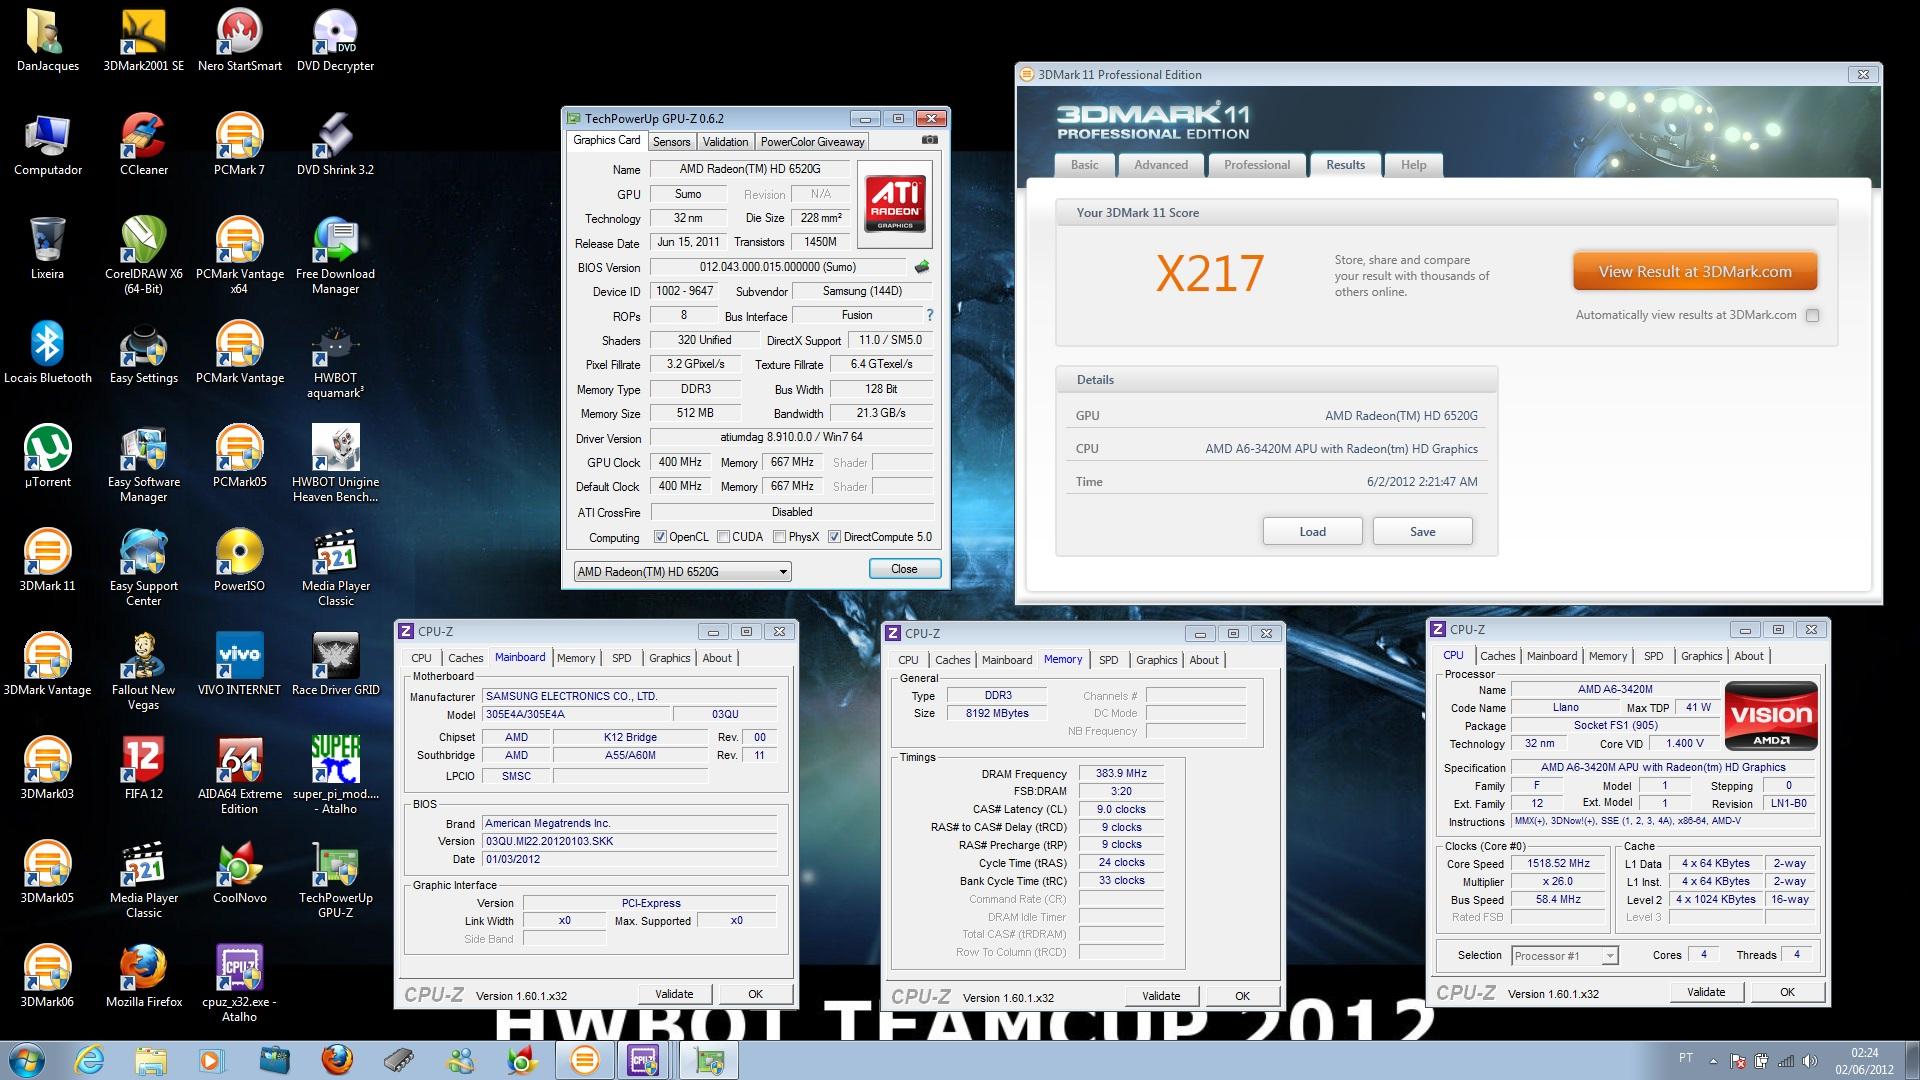Open the Help tab in 3DMark 11

[x=1413, y=165]
